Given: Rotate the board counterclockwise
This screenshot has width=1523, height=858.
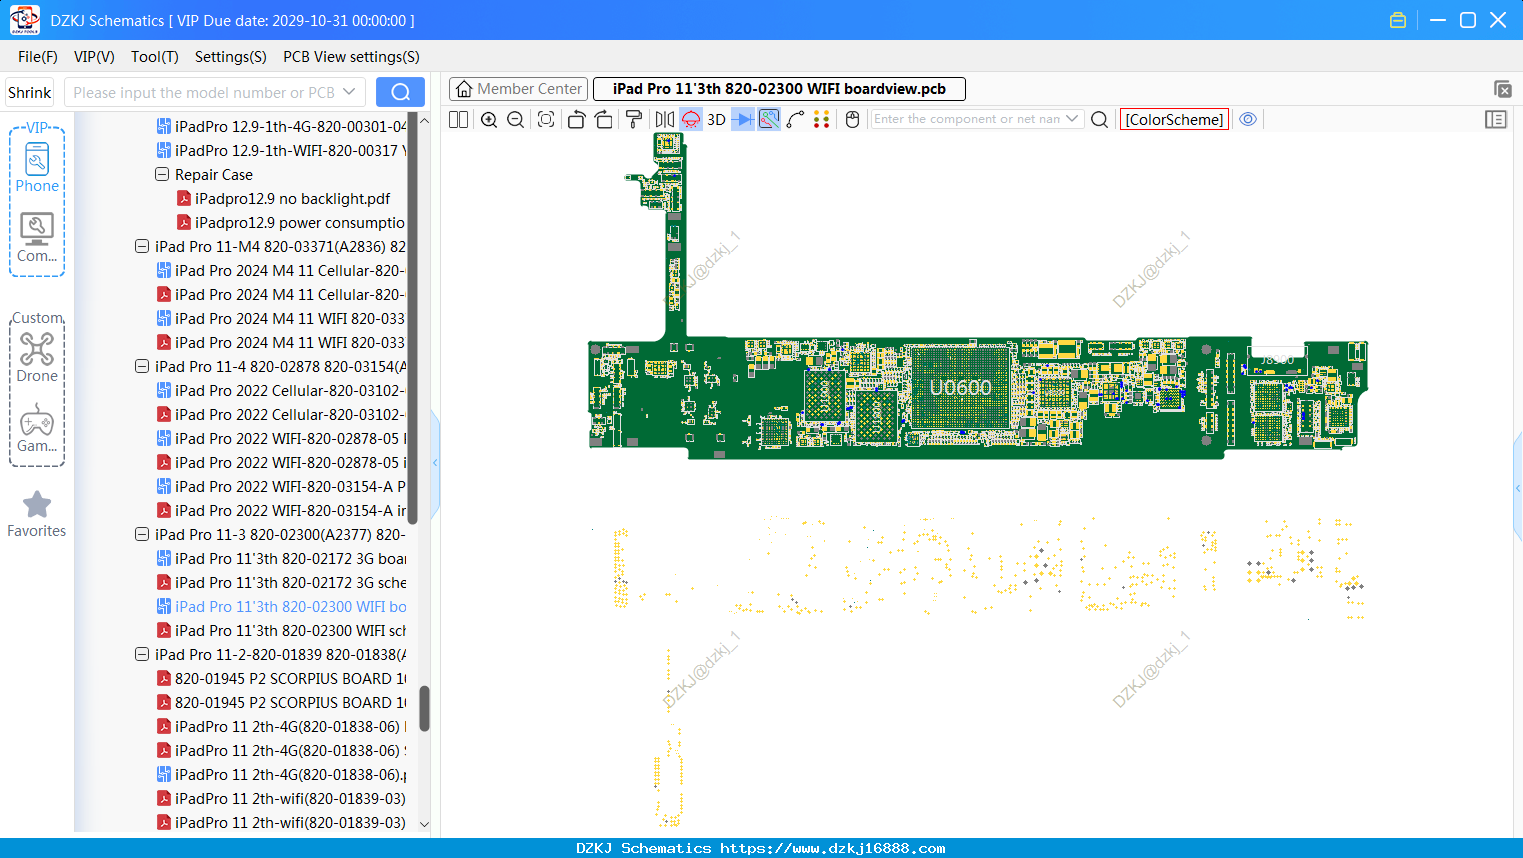Looking at the screenshot, I should click(576, 120).
